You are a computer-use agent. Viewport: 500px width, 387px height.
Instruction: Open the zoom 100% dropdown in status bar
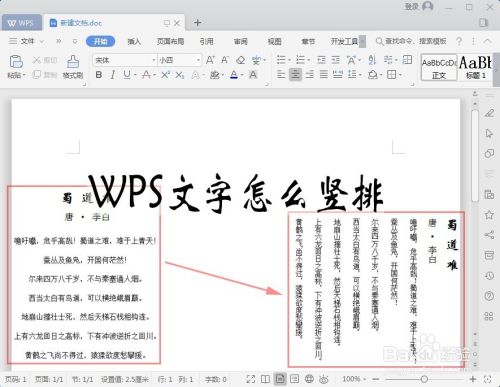[x=364, y=379]
